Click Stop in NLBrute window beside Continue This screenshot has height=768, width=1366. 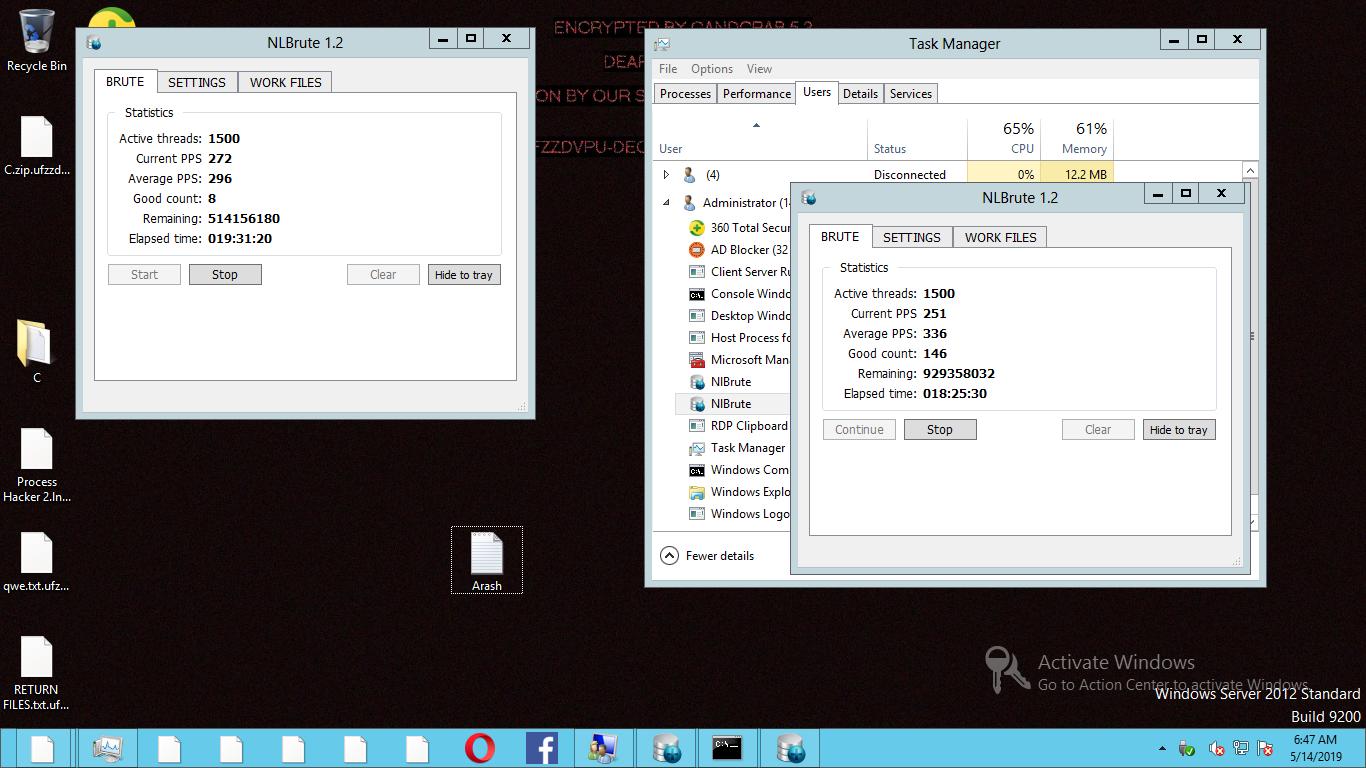tap(940, 430)
